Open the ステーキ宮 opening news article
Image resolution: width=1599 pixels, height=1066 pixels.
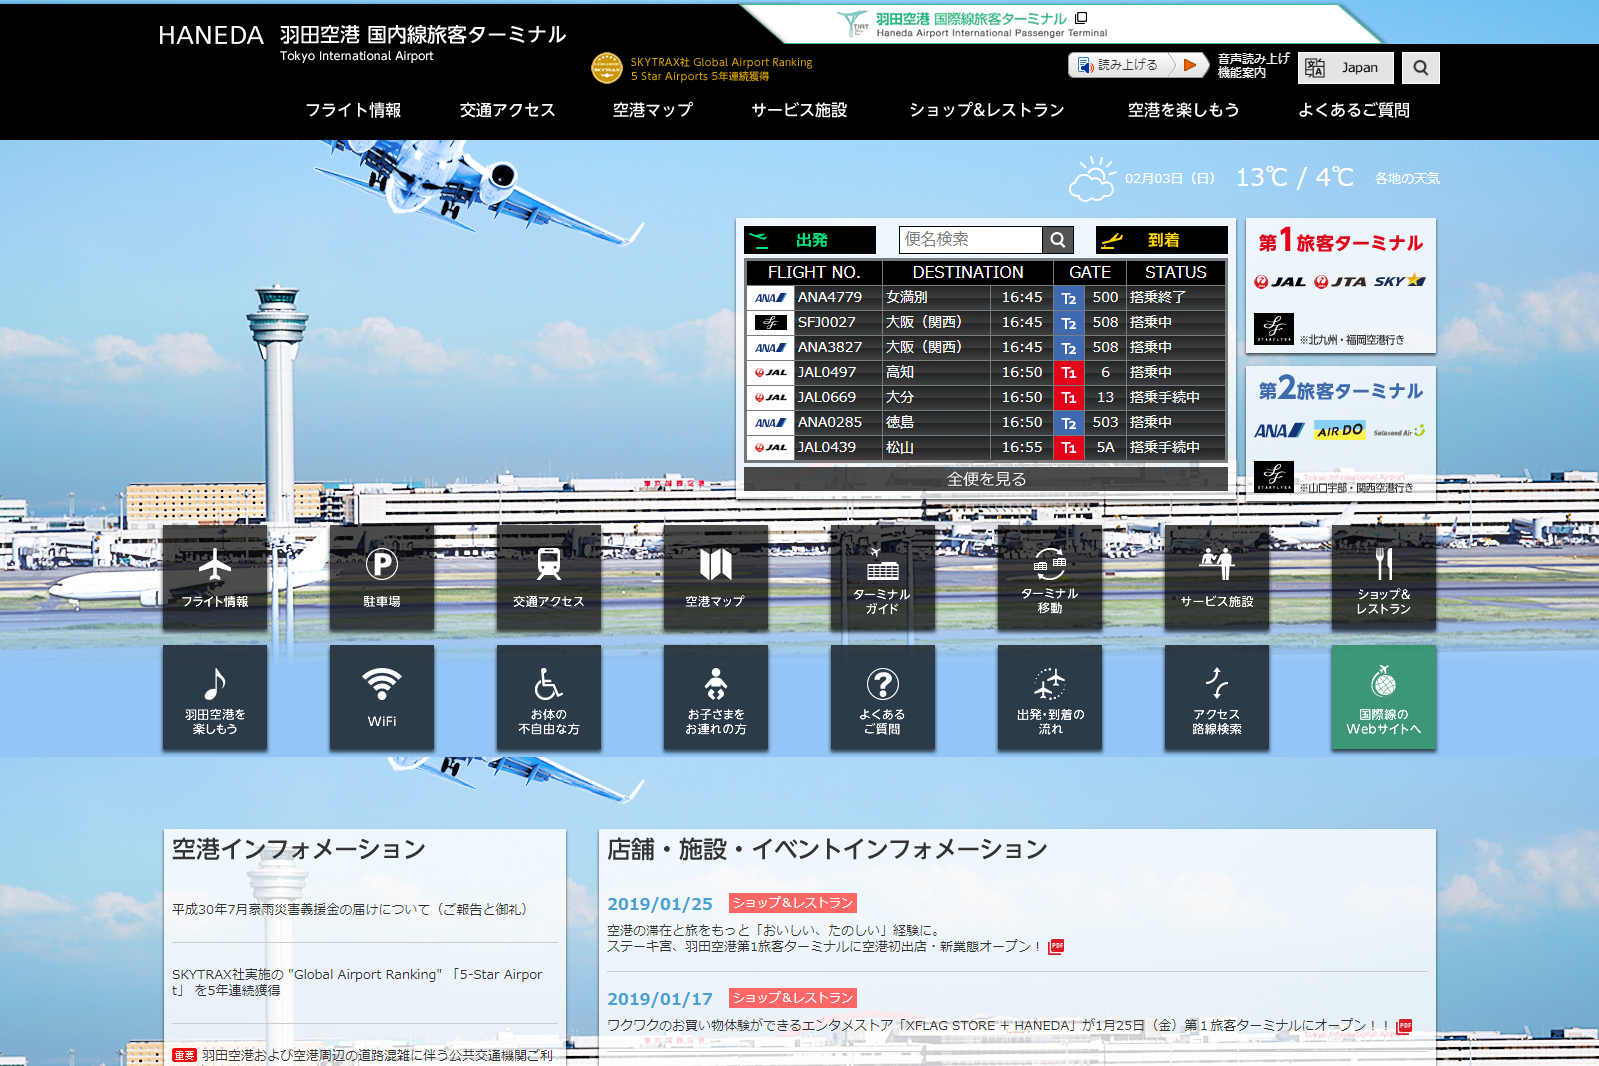pyautogui.click(x=825, y=938)
